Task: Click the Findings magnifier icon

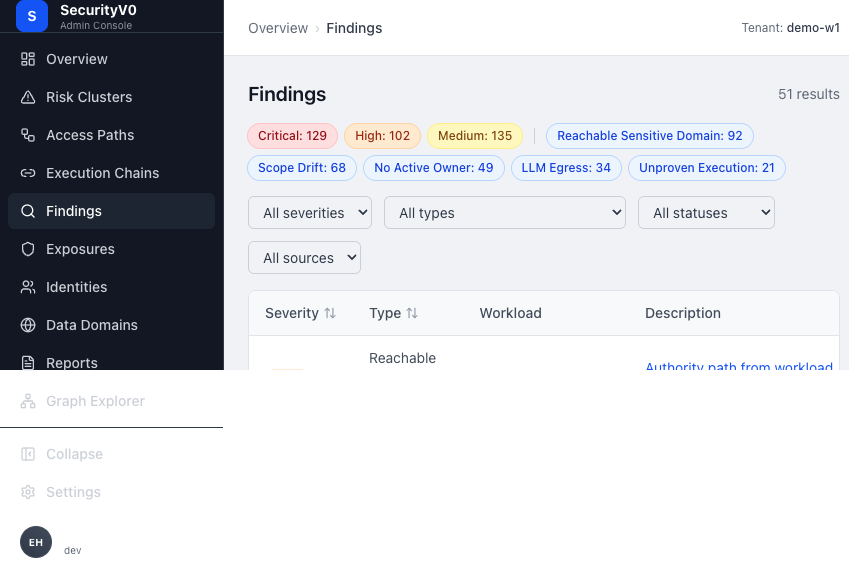Action: click(28, 211)
